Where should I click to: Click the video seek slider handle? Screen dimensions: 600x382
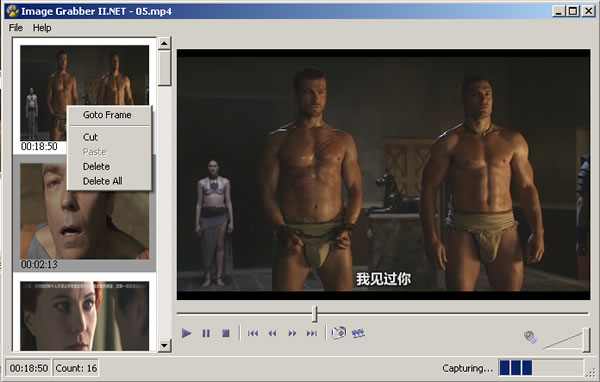click(x=315, y=313)
